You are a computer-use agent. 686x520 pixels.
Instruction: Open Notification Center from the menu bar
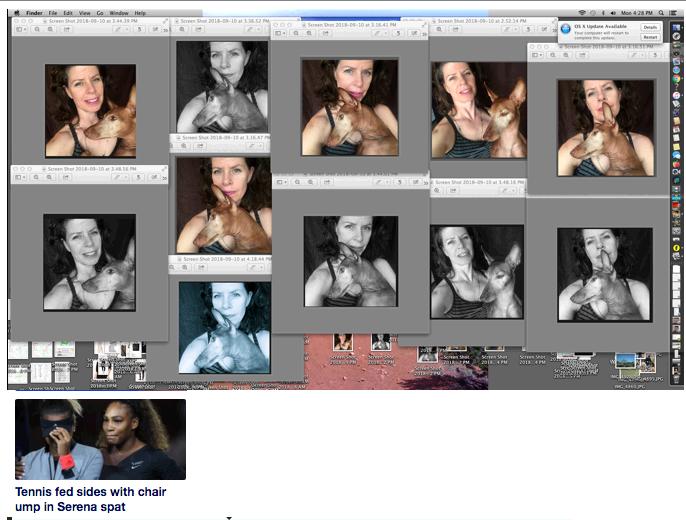coord(673,13)
